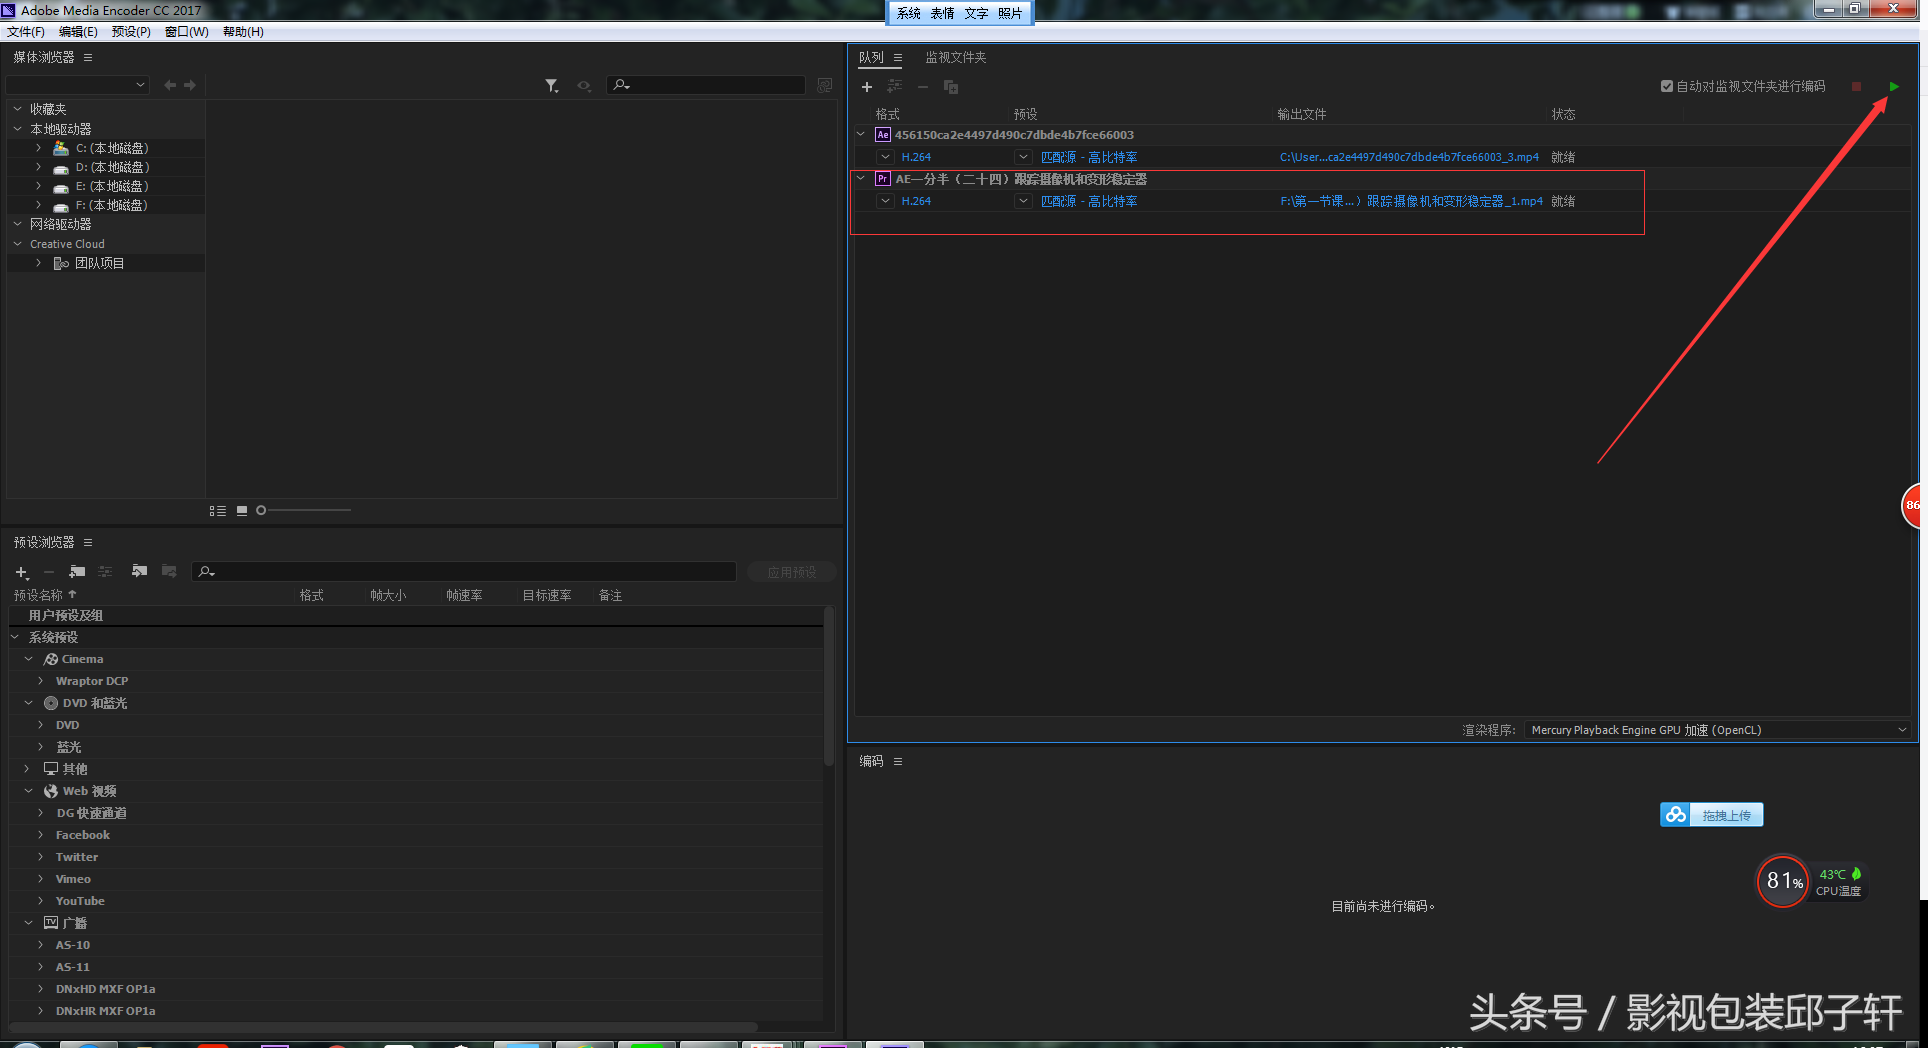Expand the C: 本地磁盘 drive
Viewport: 1928px width, 1048px height.
[x=39, y=148]
